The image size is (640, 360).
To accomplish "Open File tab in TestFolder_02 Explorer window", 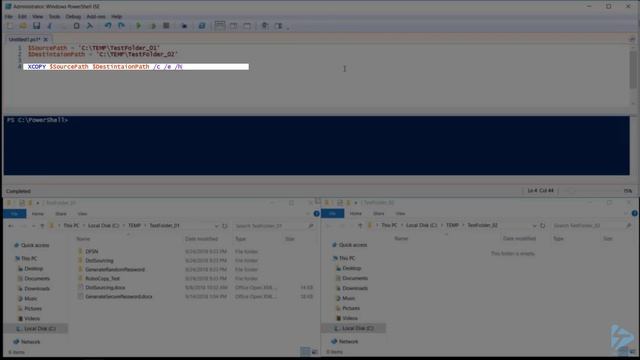I will (333, 213).
